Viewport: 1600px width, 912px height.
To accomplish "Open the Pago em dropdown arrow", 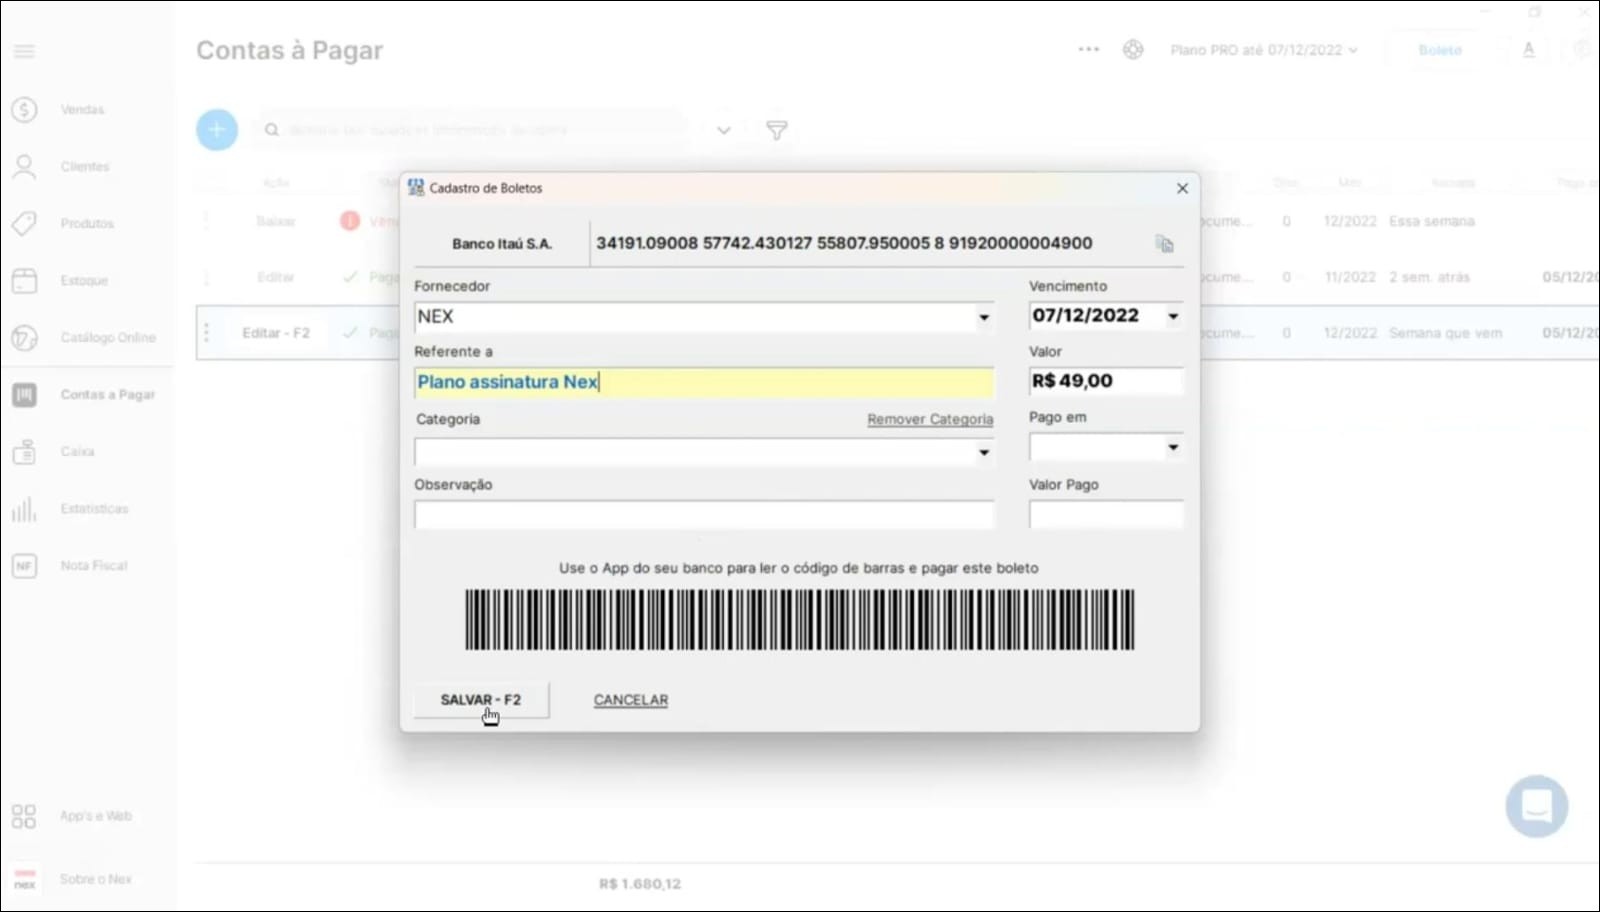I will [1173, 447].
